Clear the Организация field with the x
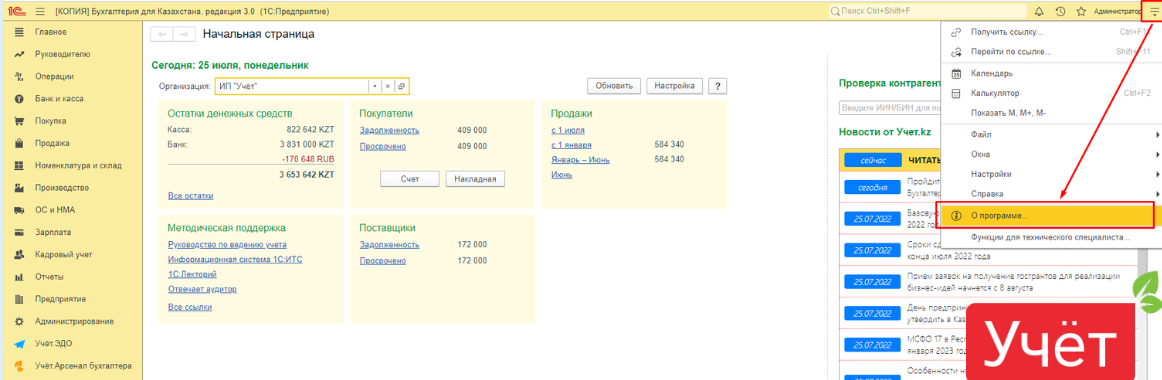Image resolution: width=1162 pixels, height=380 pixels. (388, 86)
